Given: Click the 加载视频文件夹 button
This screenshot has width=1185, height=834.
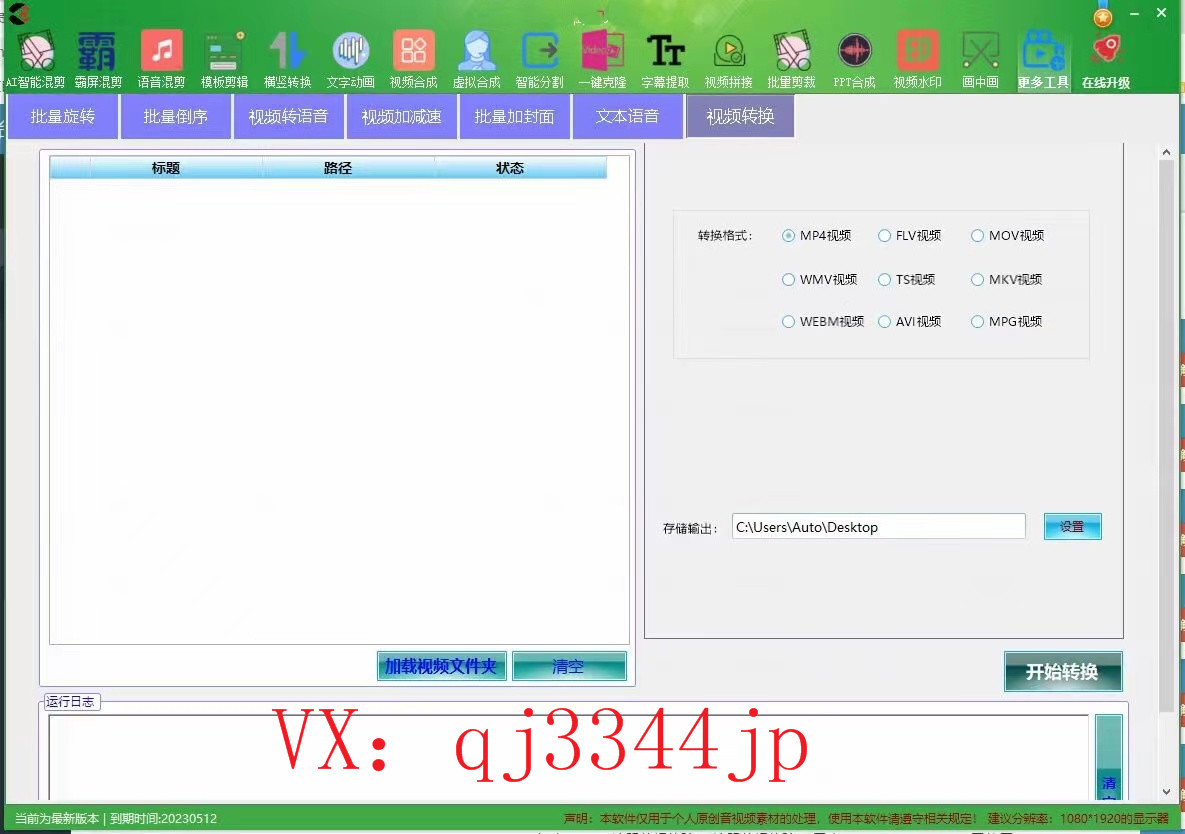Looking at the screenshot, I should coord(441,666).
